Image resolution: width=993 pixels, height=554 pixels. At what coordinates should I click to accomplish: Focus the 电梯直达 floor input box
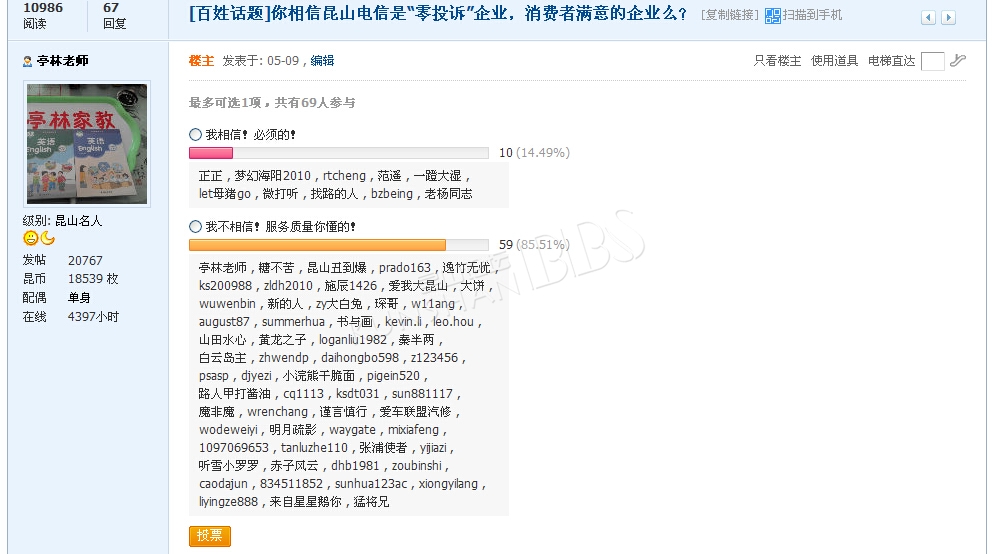[x=932, y=61]
